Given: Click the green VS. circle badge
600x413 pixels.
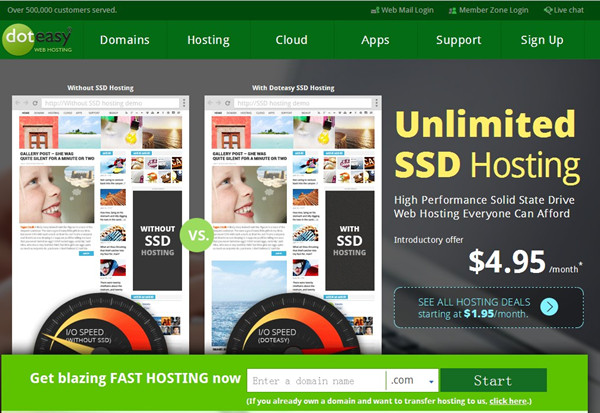Looking at the screenshot, I should tap(197, 235).
